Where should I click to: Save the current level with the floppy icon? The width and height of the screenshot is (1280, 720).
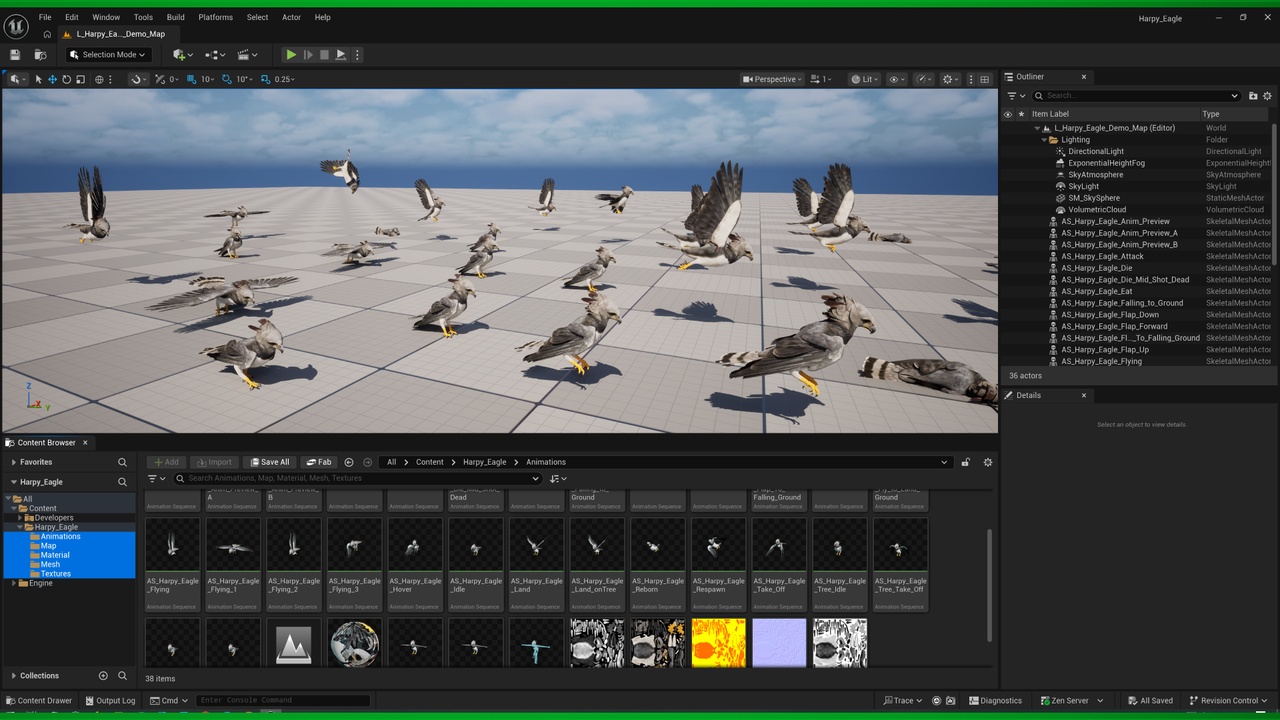[x=15, y=55]
